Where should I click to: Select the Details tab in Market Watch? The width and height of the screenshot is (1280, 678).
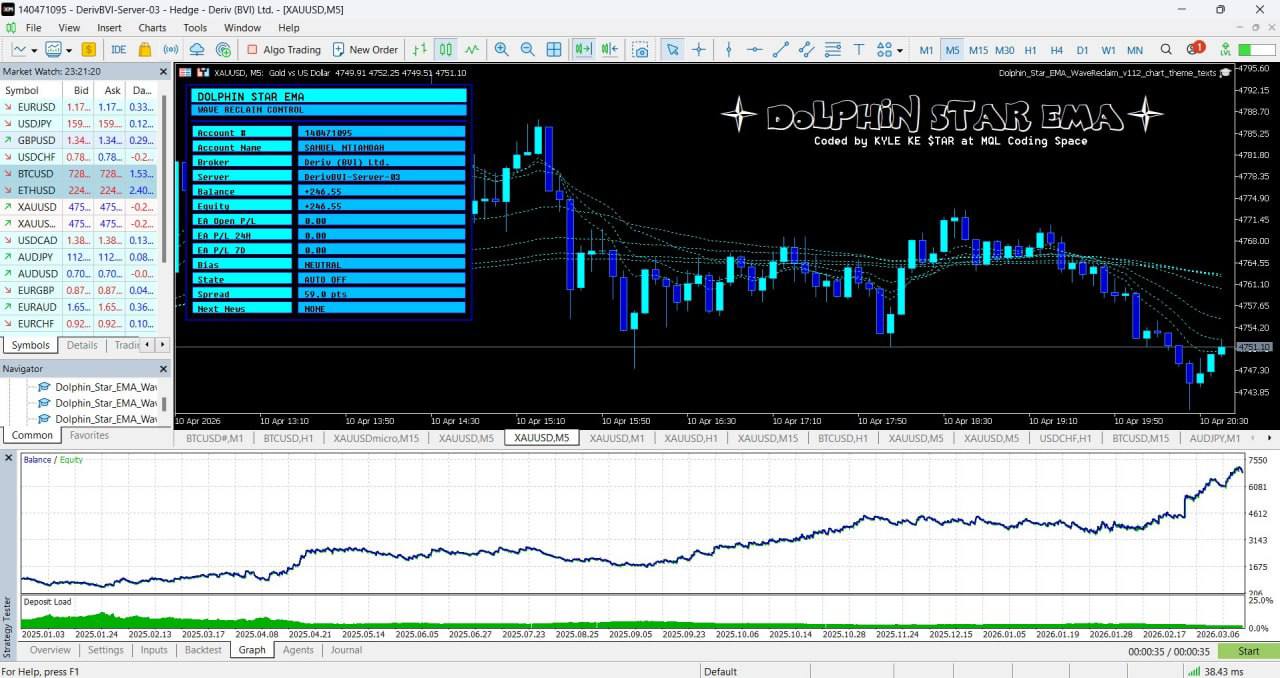coord(82,345)
